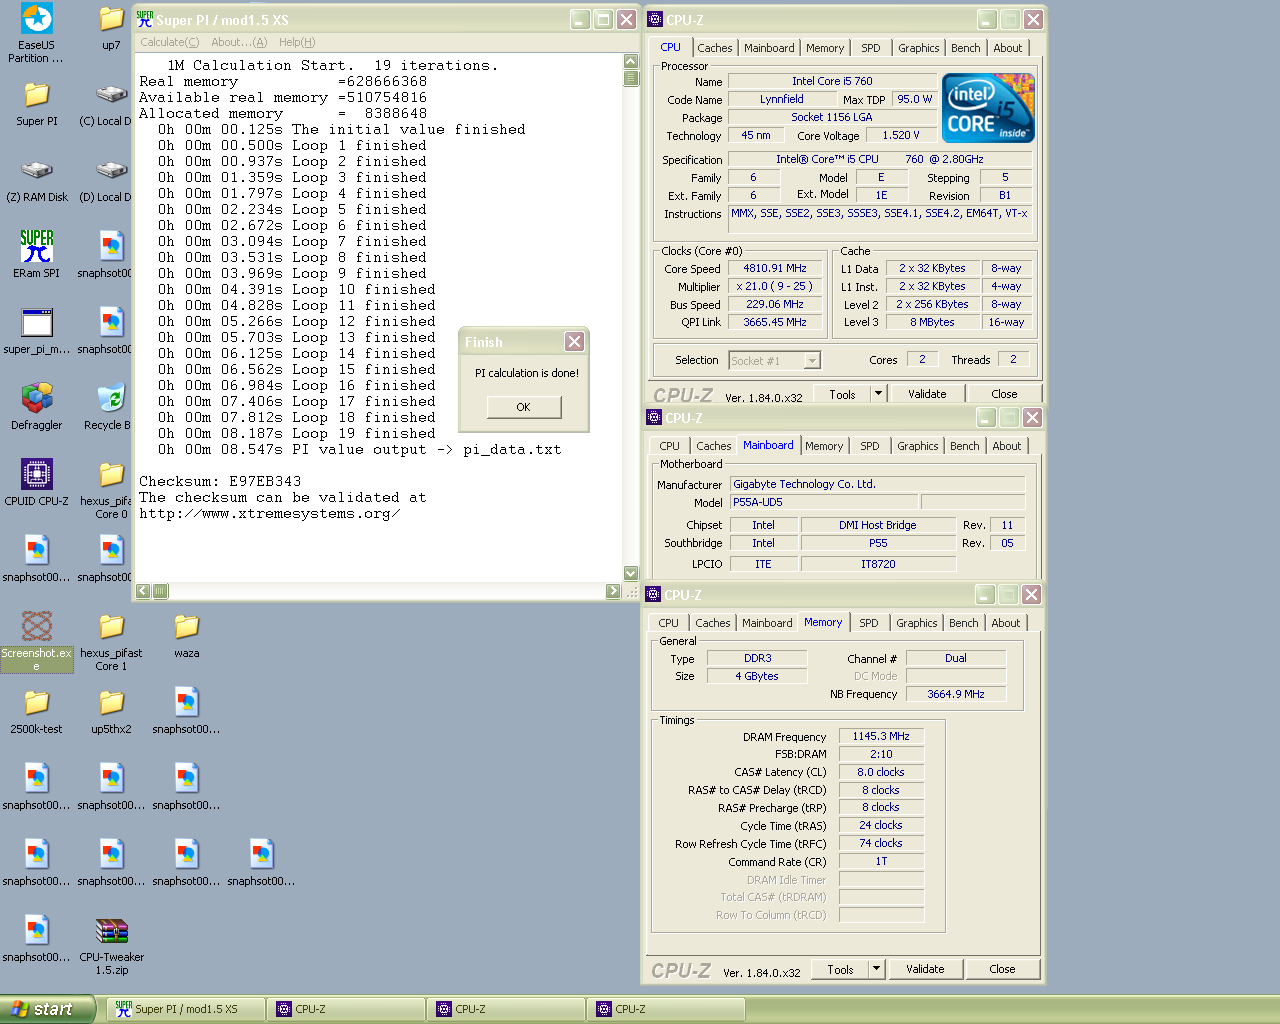Open CPU tab in bottom CPU-Z Memory window
The width and height of the screenshot is (1280, 1024).
pyautogui.click(x=669, y=623)
